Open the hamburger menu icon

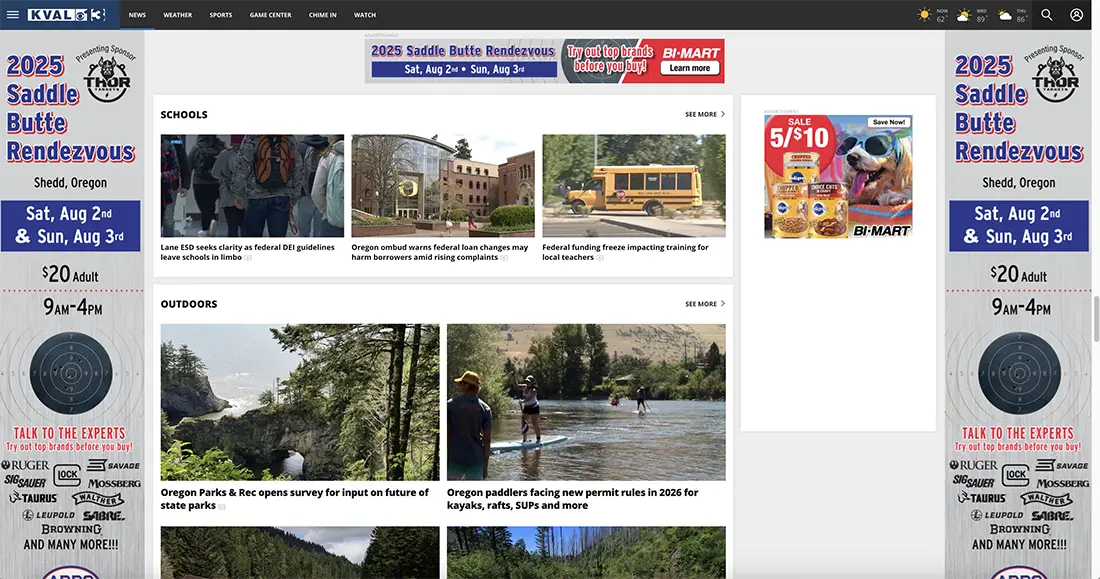(x=13, y=15)
